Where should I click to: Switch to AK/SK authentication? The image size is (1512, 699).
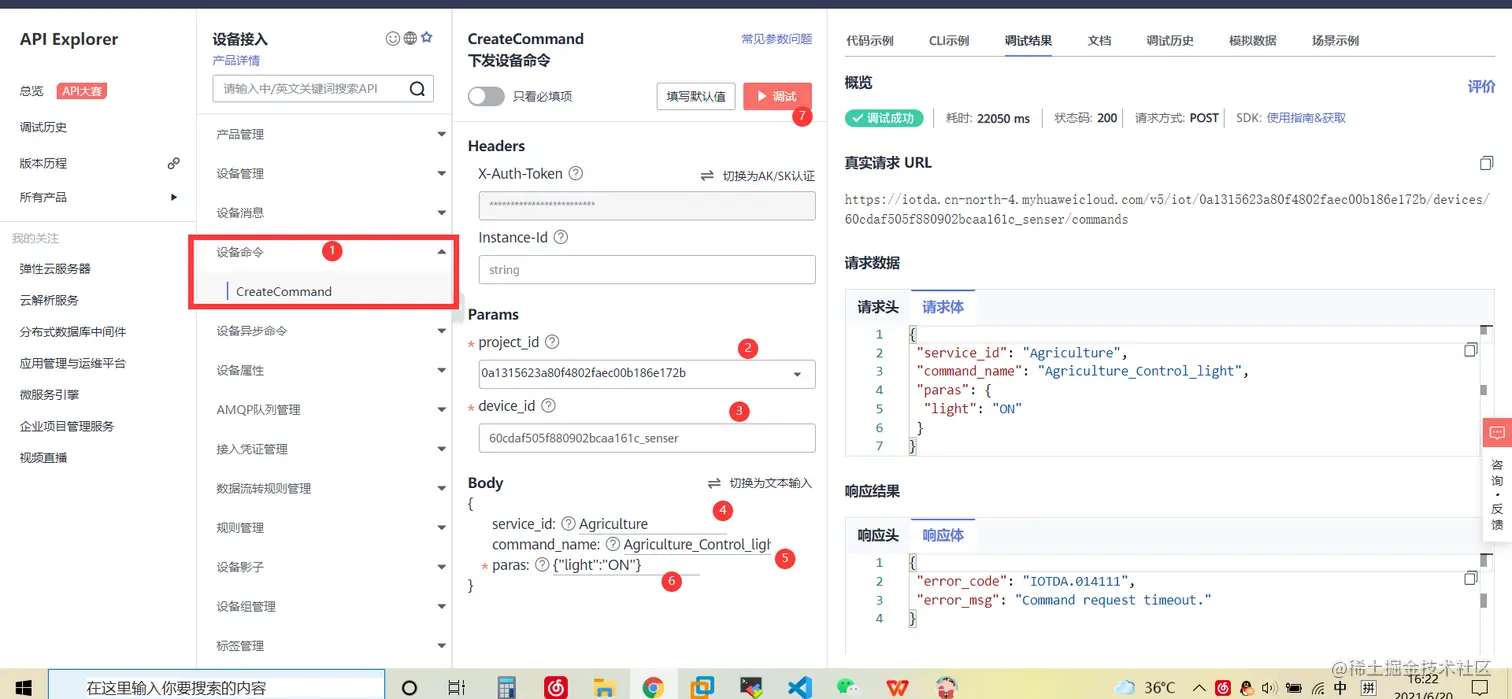point(758,175)
